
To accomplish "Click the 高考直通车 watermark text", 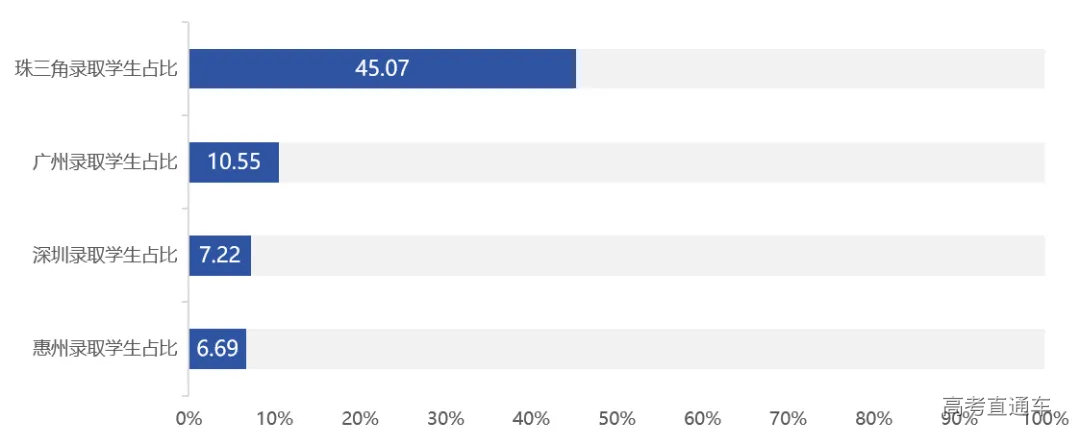I will [x=996, y=406].
